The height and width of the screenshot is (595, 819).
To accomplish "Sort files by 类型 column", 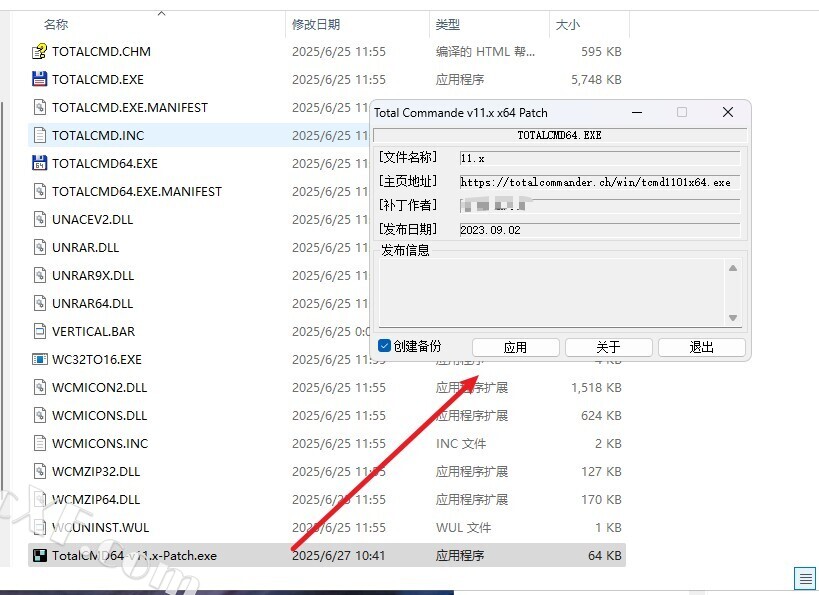I will (x=448, y=25).
